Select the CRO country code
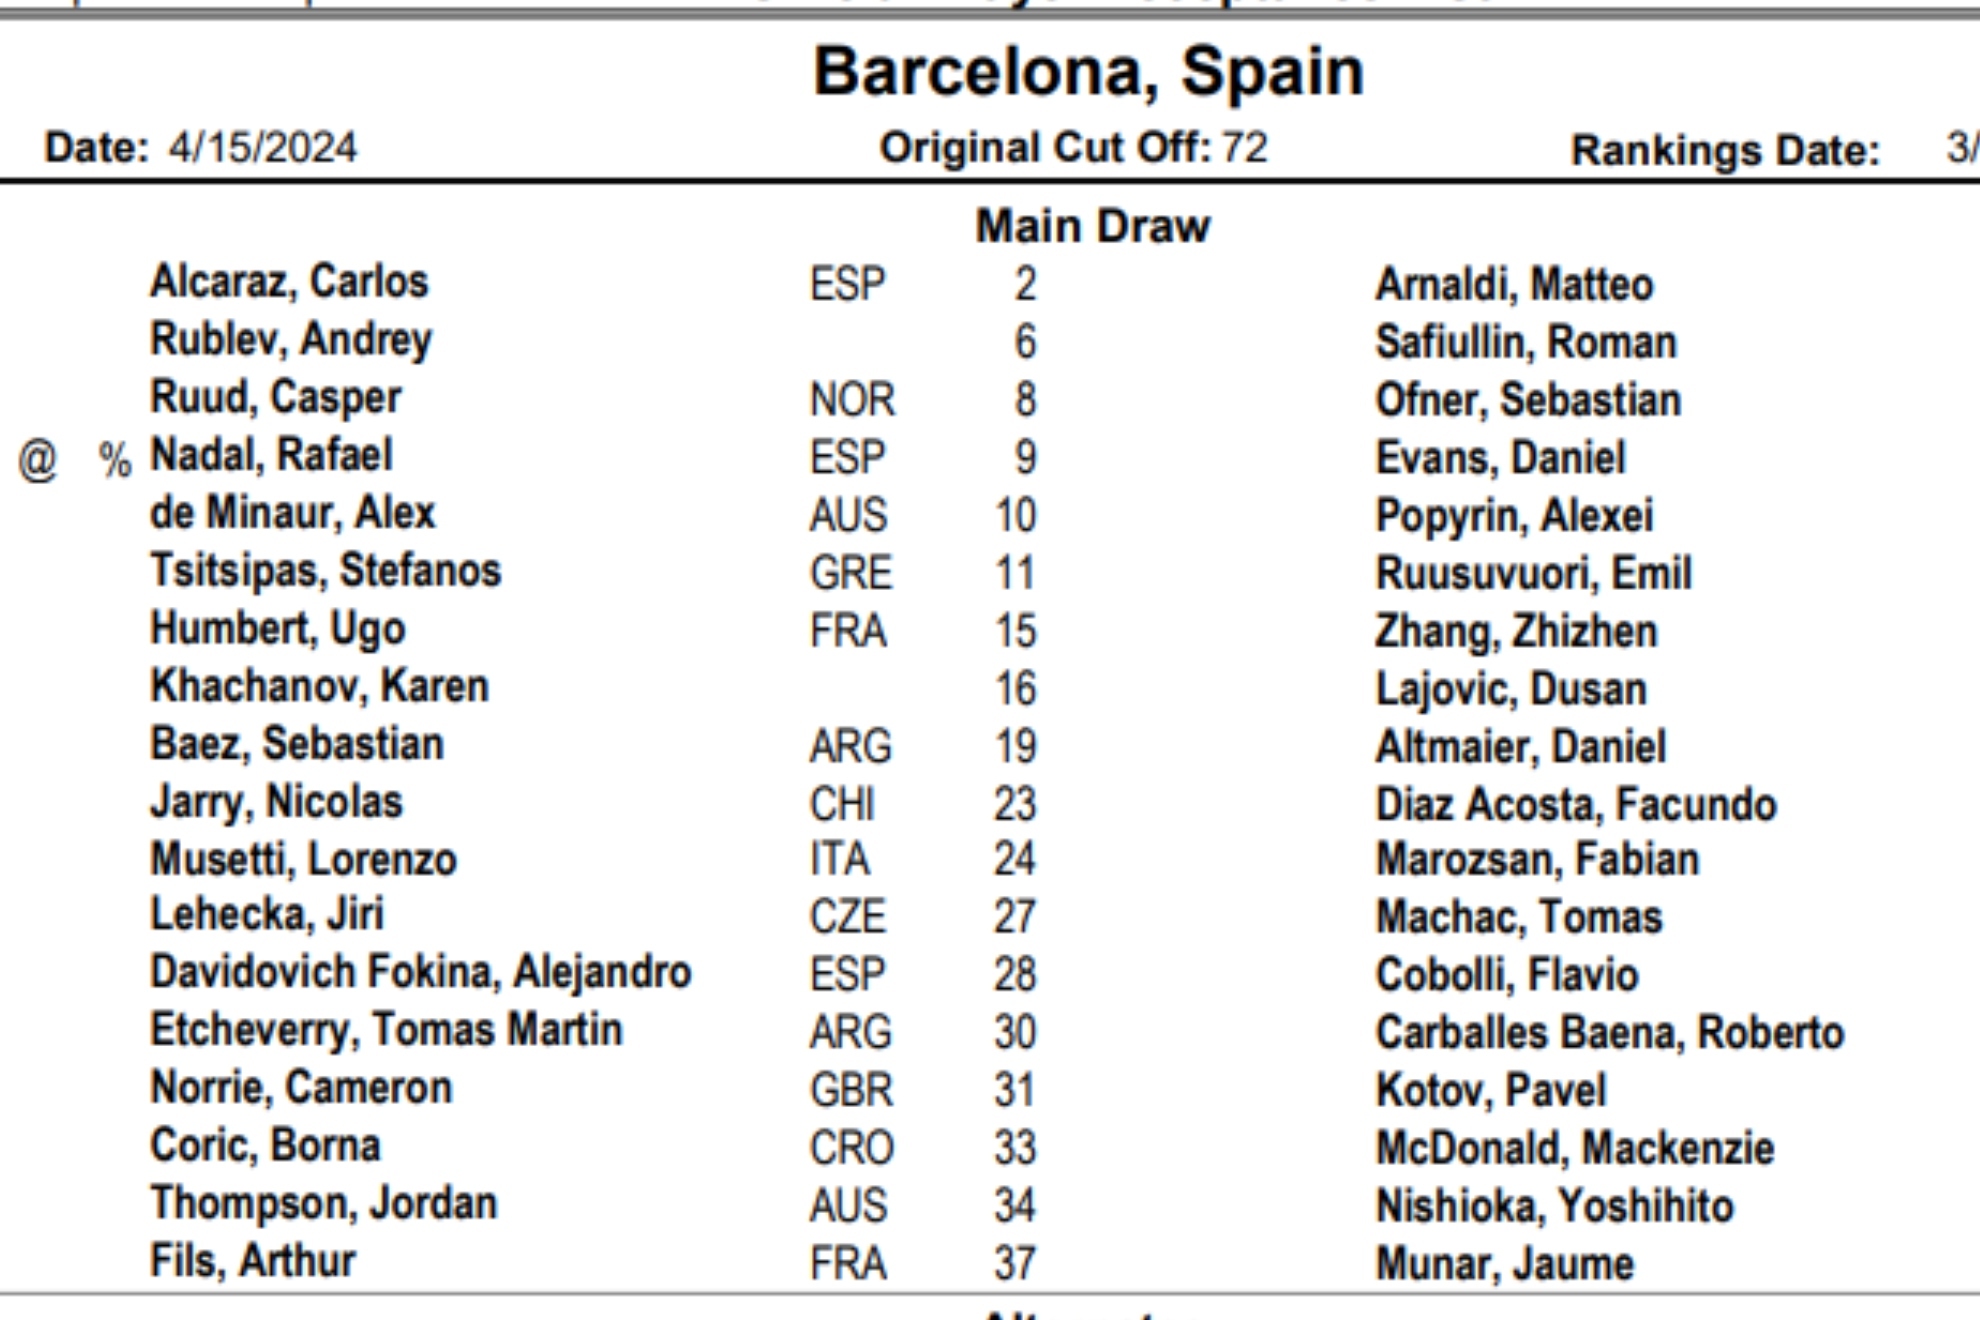The width and height of the screenshot is (1980, 1320). (851, 1148)
